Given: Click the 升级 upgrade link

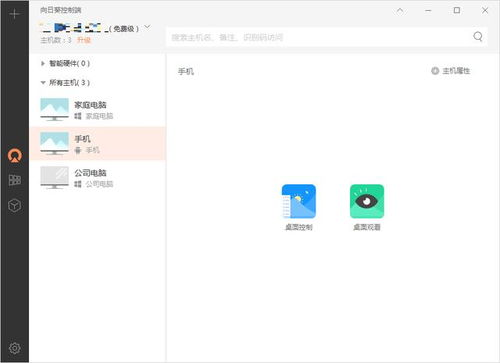Looking at the screenshot, I should (84, 40).
